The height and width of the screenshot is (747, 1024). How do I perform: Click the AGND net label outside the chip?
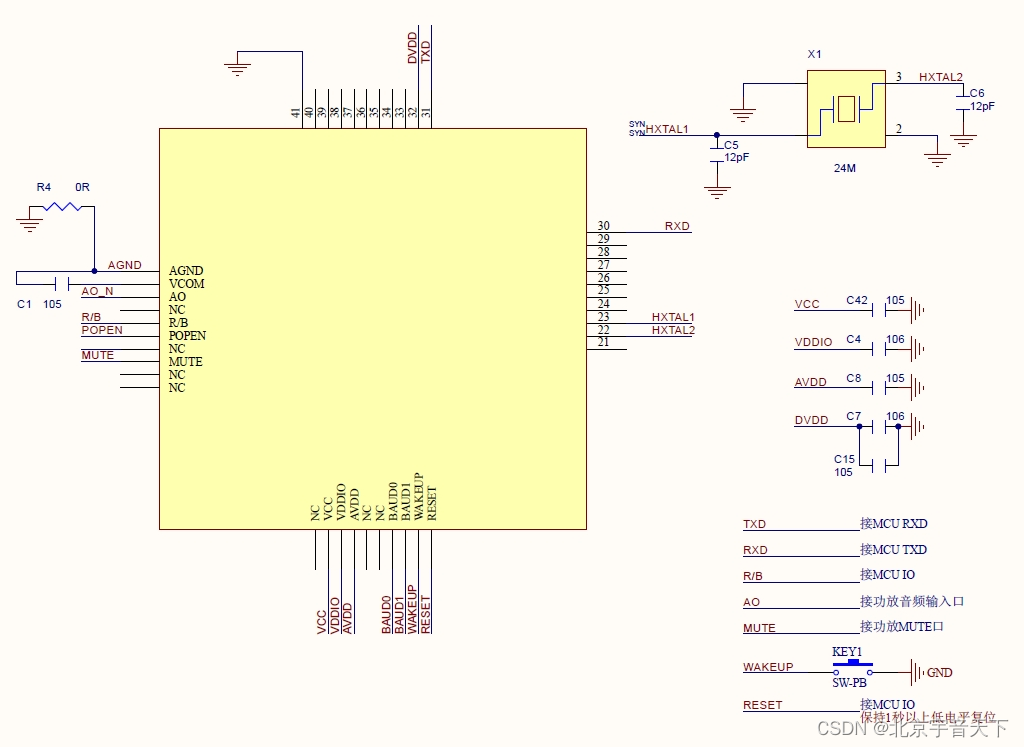pyautogui.click(x=124, y=265)
